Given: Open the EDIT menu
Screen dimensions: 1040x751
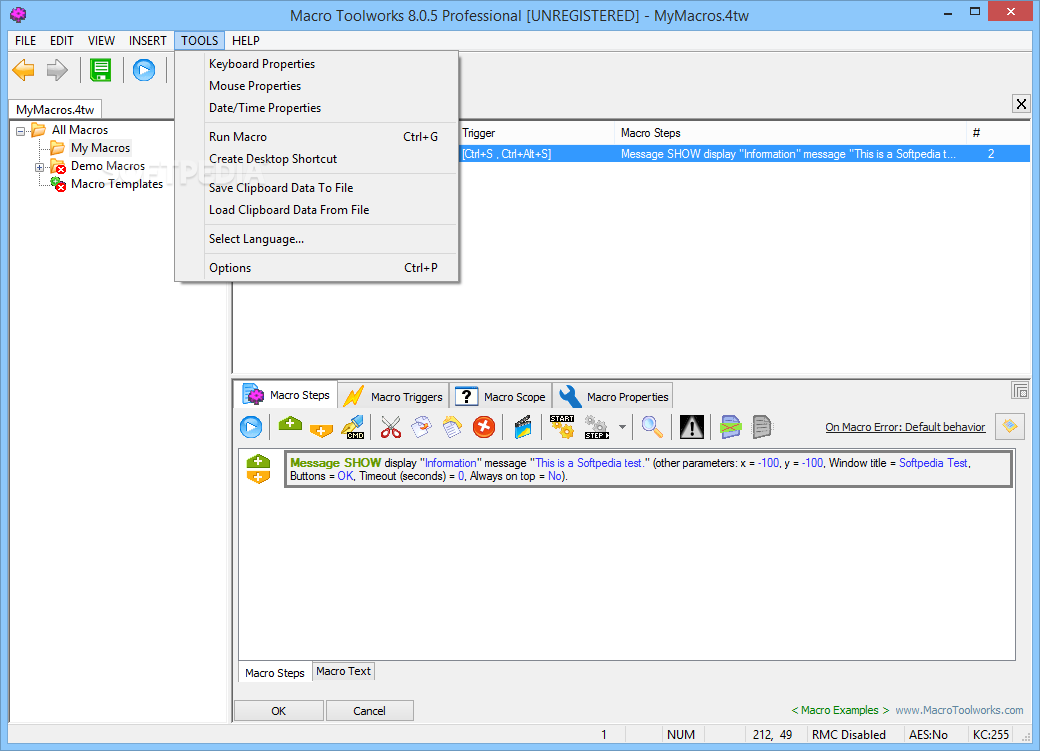Looking at the screenshot, I should 62,40.
